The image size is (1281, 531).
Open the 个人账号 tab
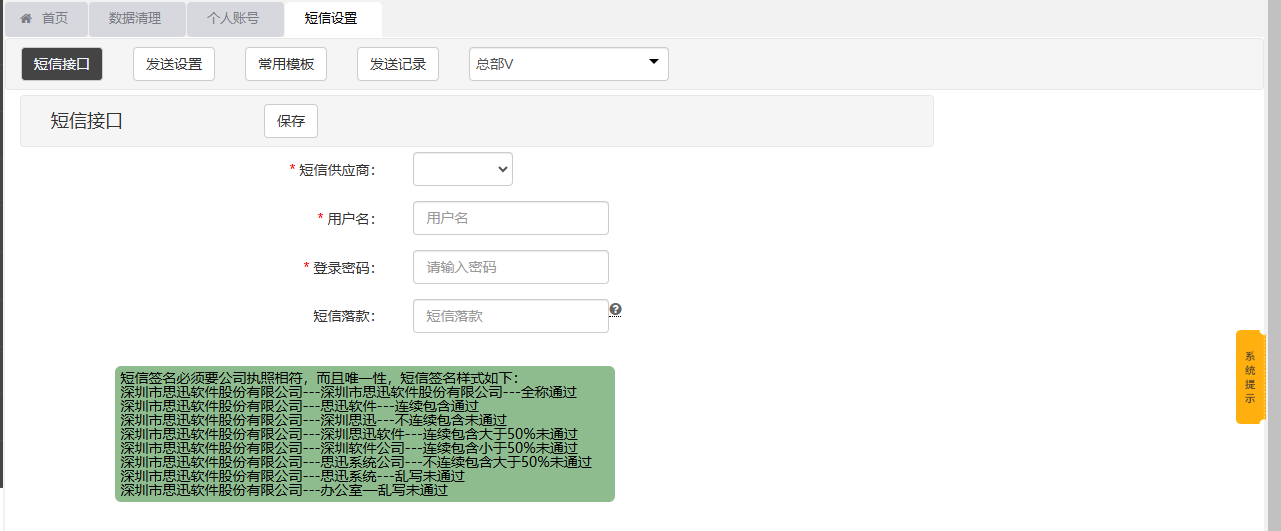tap(233, 18)
